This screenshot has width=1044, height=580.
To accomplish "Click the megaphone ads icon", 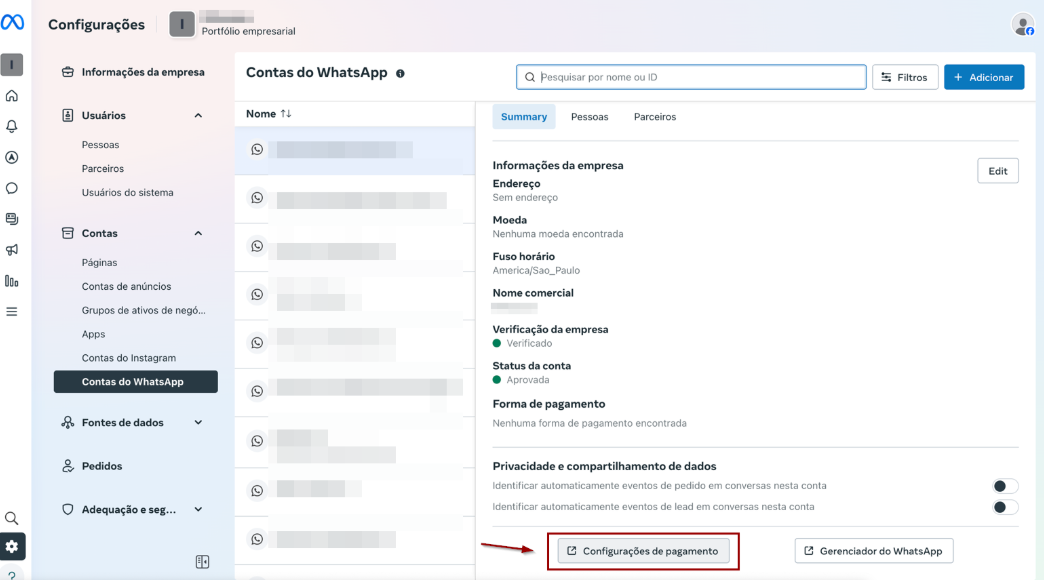I will pyautogui.click(x=12, y=249).
